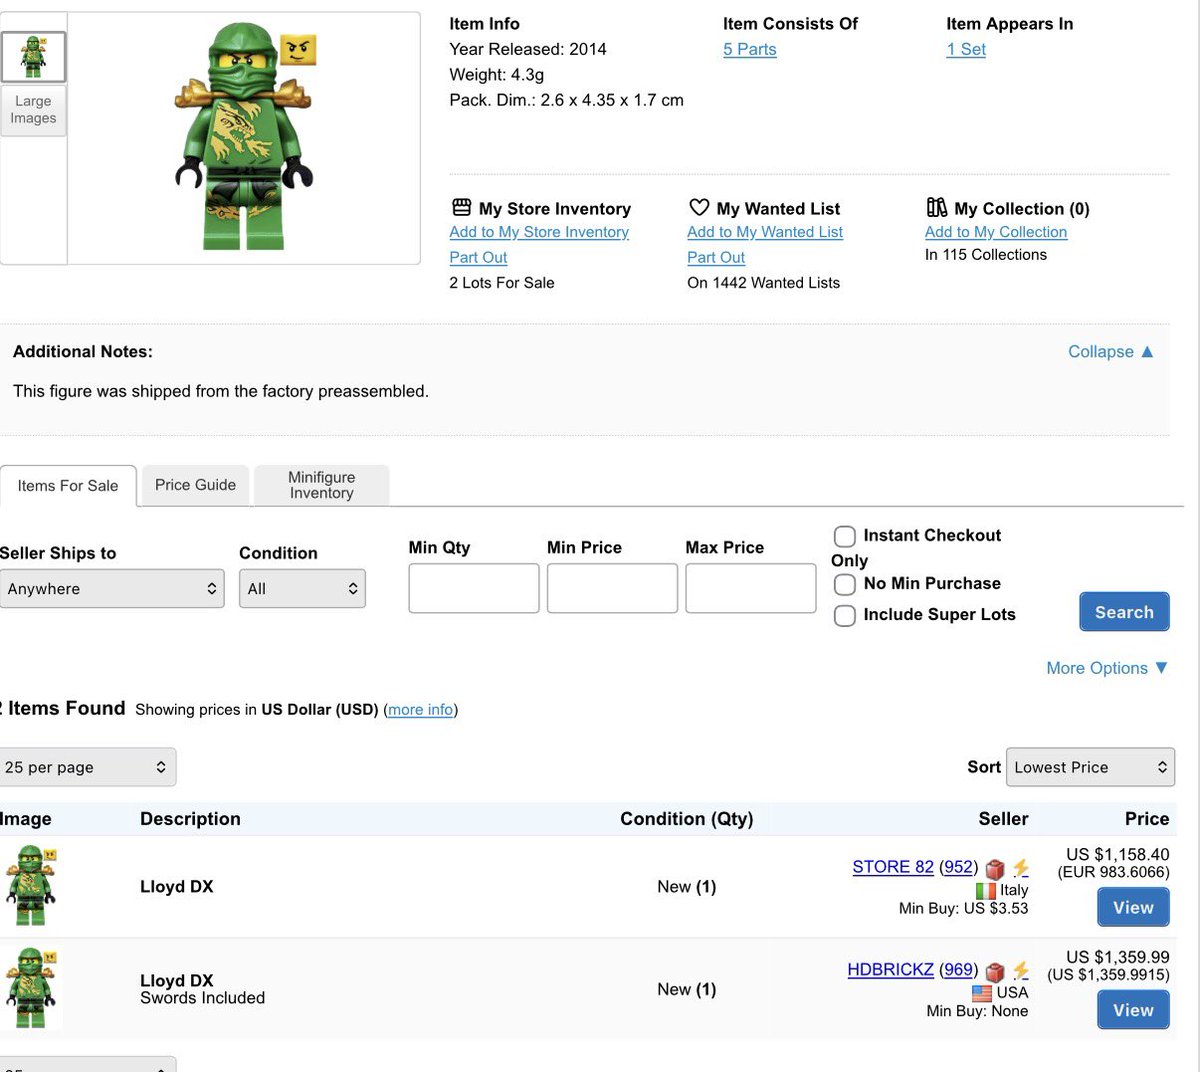Click the Search button
This screenshot has width=1200, height=1072.
(x=1124, y=612)
